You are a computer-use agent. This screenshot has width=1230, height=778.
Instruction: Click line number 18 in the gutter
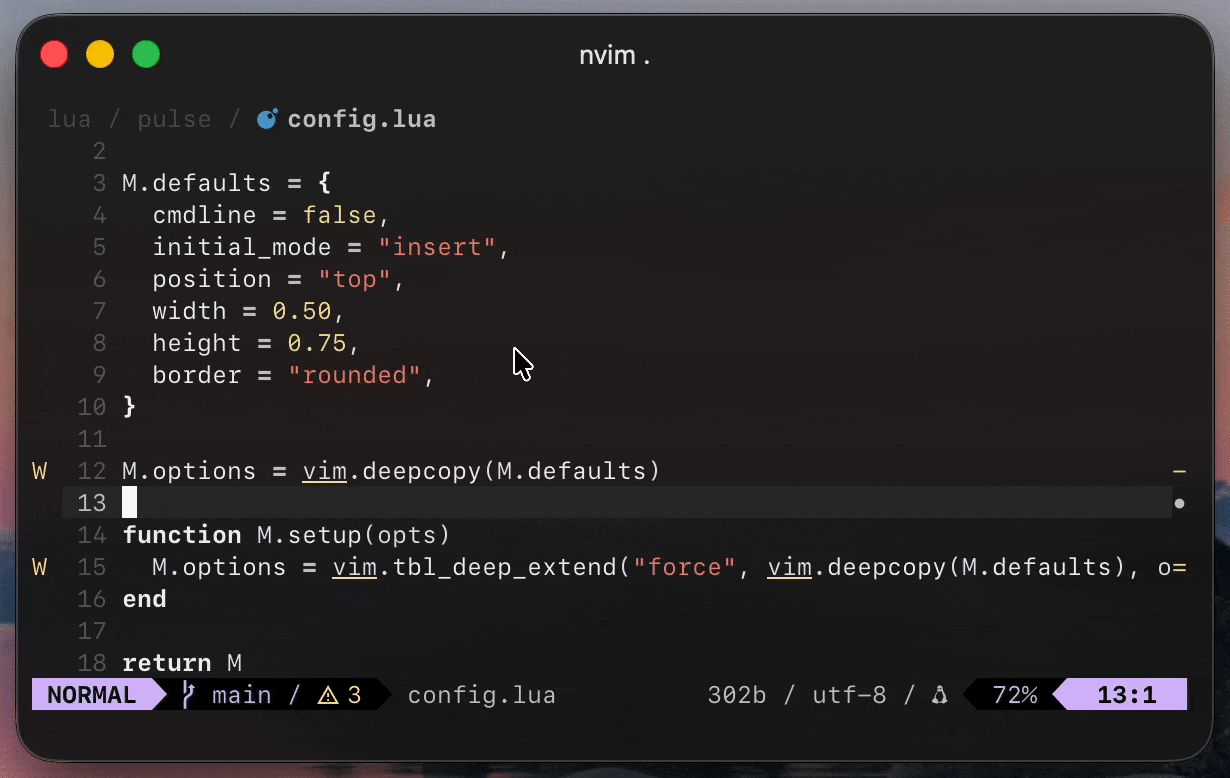[x=92, y=663]
